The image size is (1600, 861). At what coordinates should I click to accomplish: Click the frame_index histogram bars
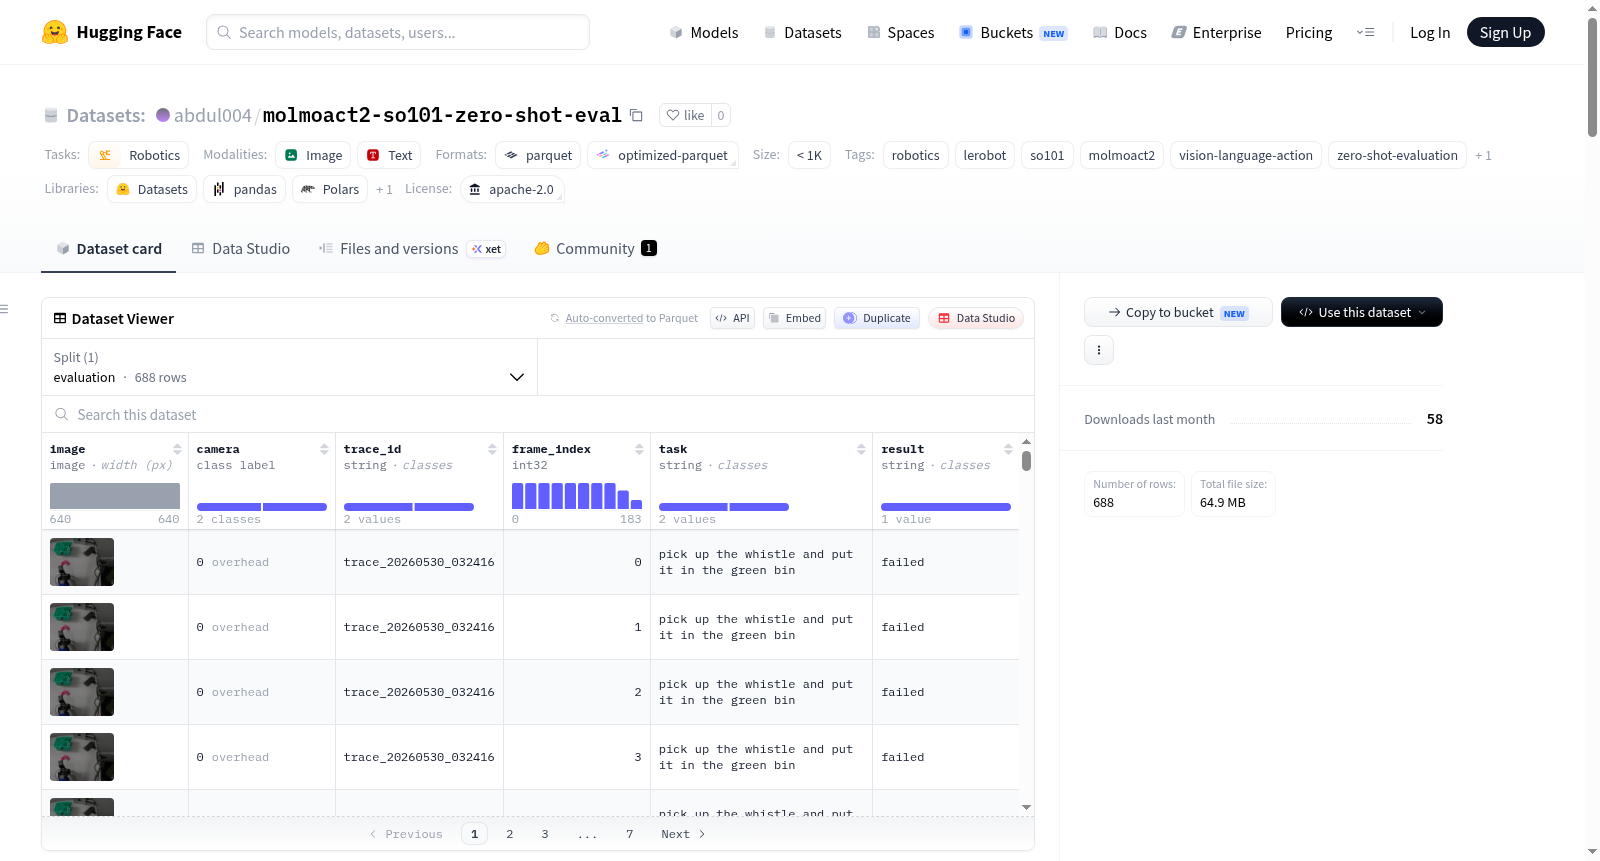click(x=577, y=496)
